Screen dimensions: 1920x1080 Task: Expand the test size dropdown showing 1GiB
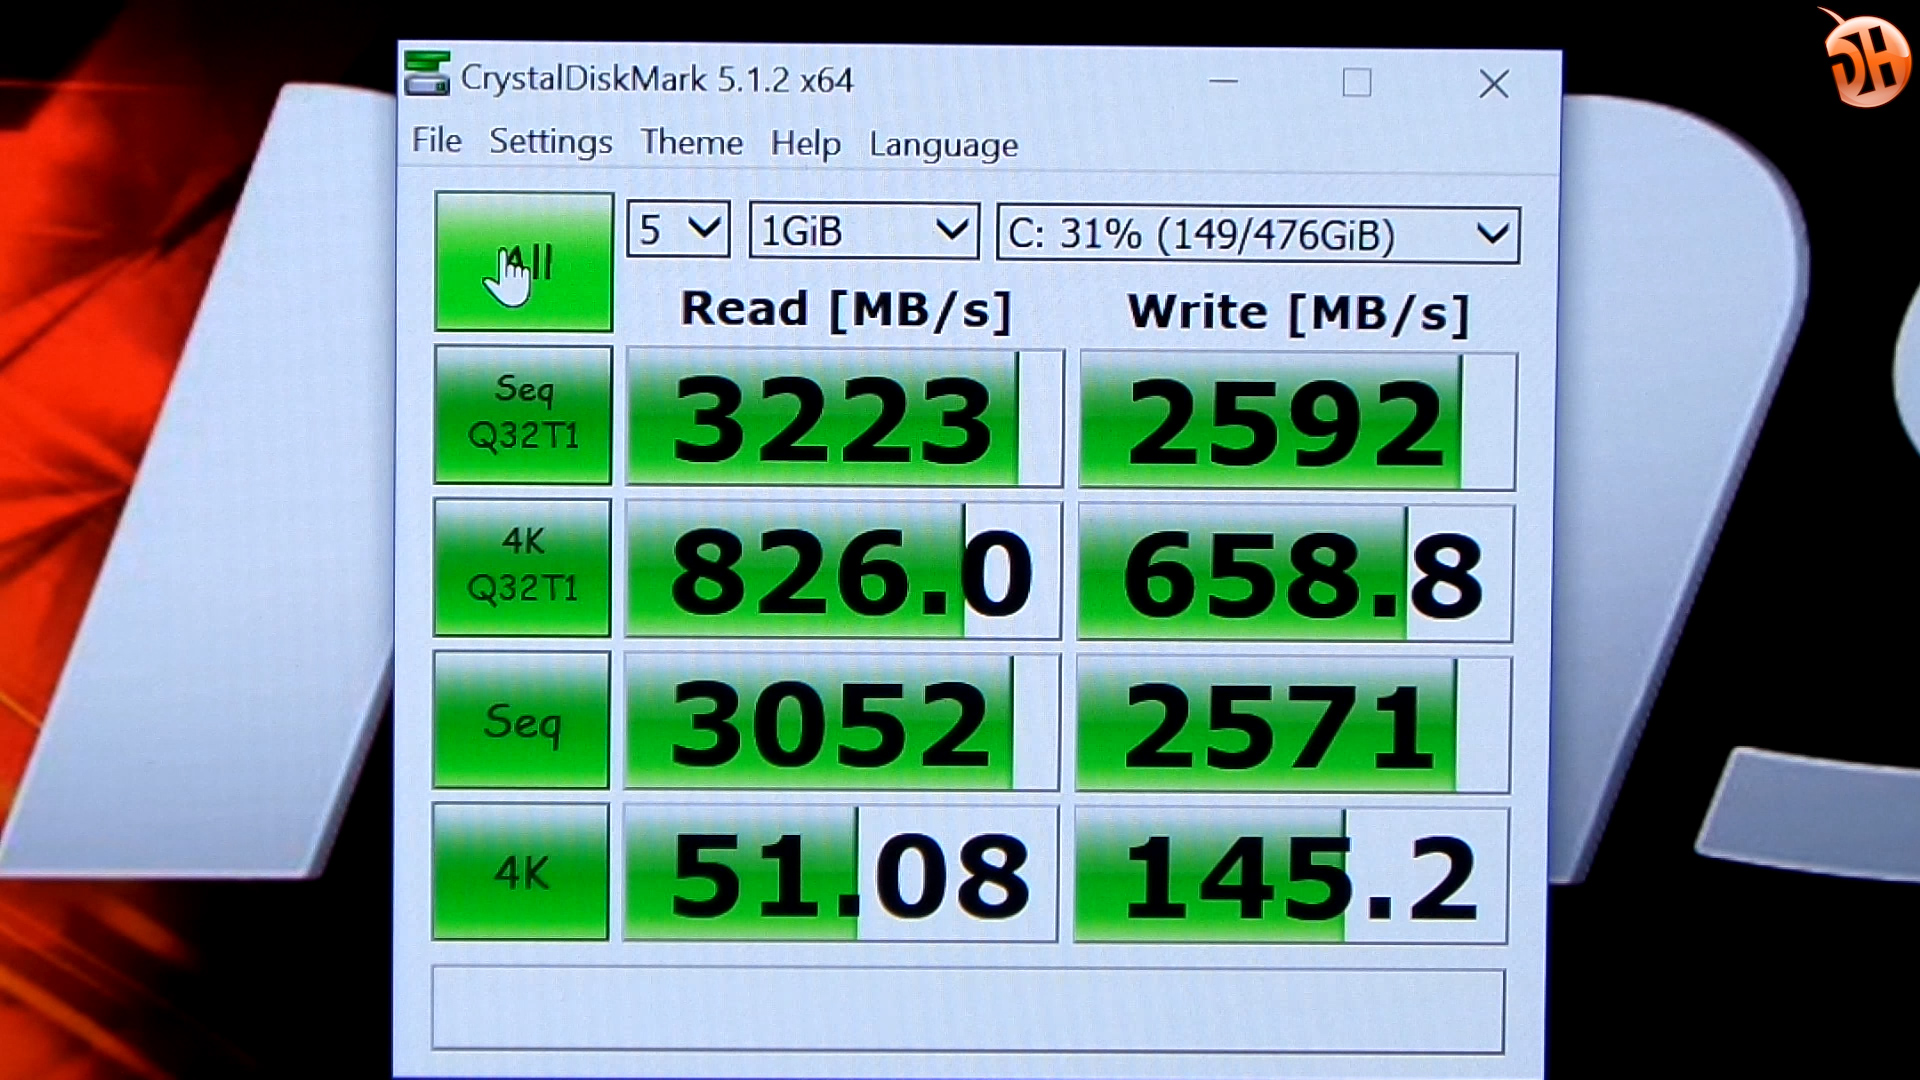(864, 232)
